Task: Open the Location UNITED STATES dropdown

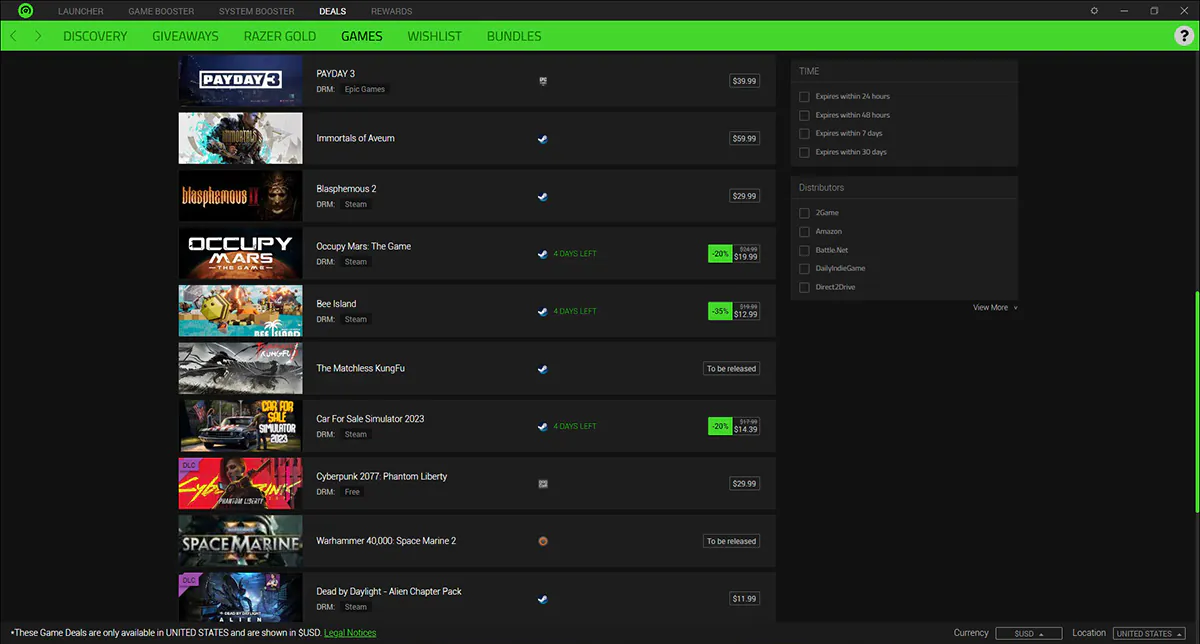Action: 1148,633
